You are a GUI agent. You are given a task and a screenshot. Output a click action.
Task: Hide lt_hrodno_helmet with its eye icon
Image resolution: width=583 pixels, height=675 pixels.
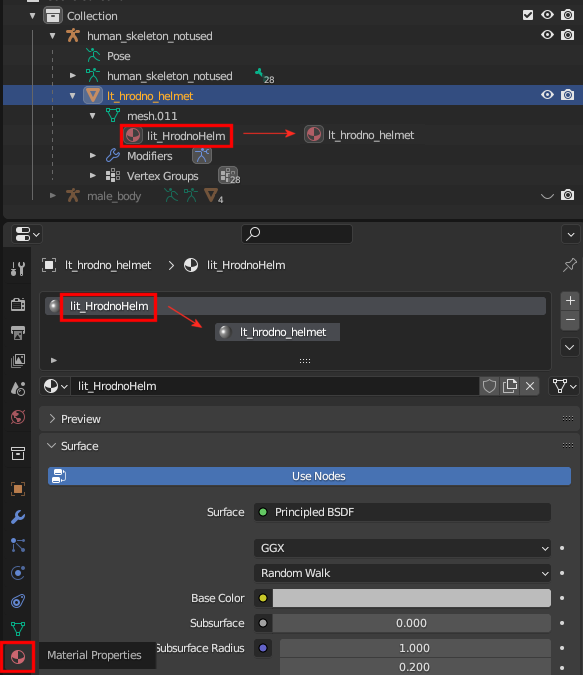click(547, 95)
